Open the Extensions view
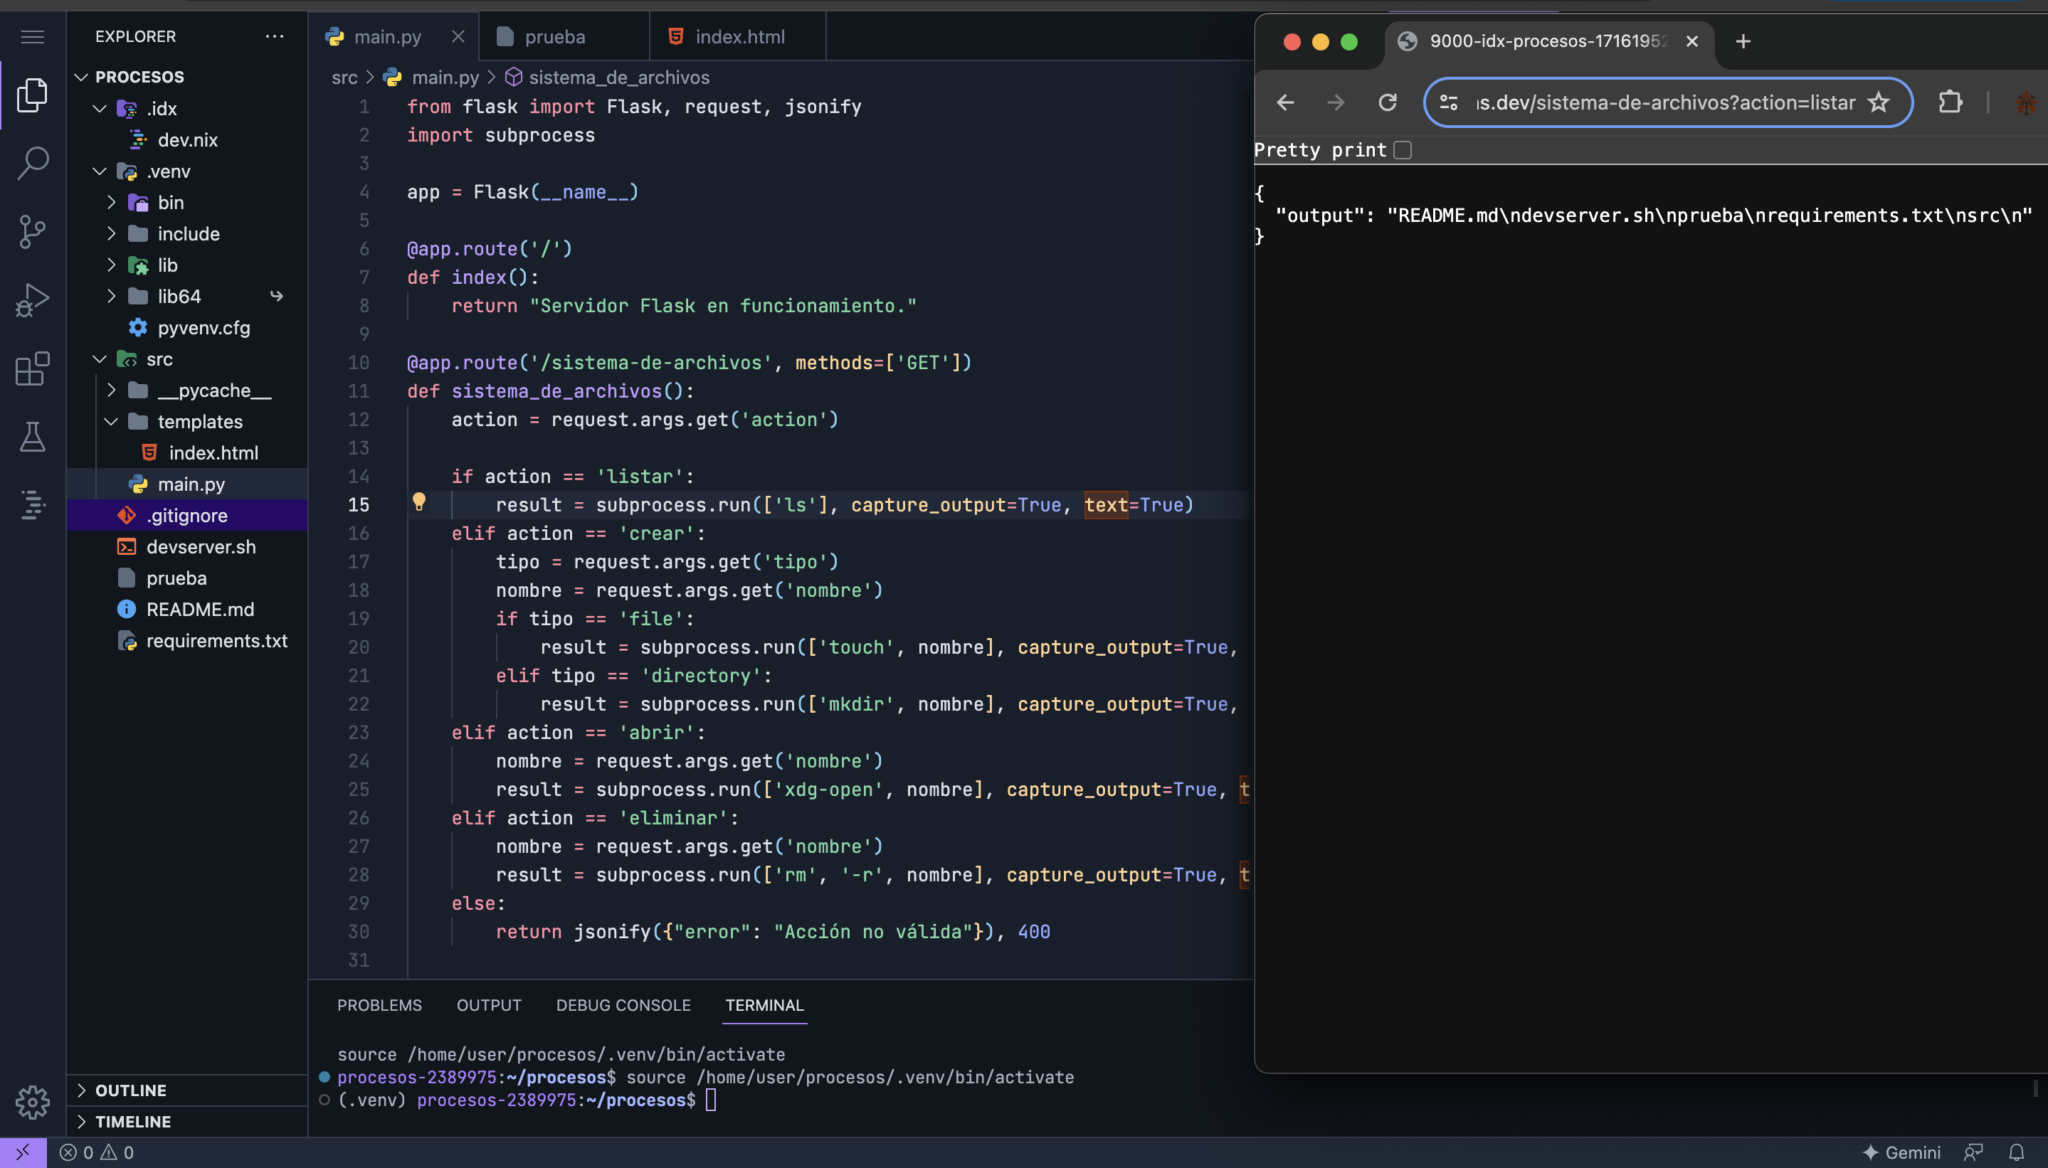The height and width of the screenshot is (1168, 2048). [33, 369]
